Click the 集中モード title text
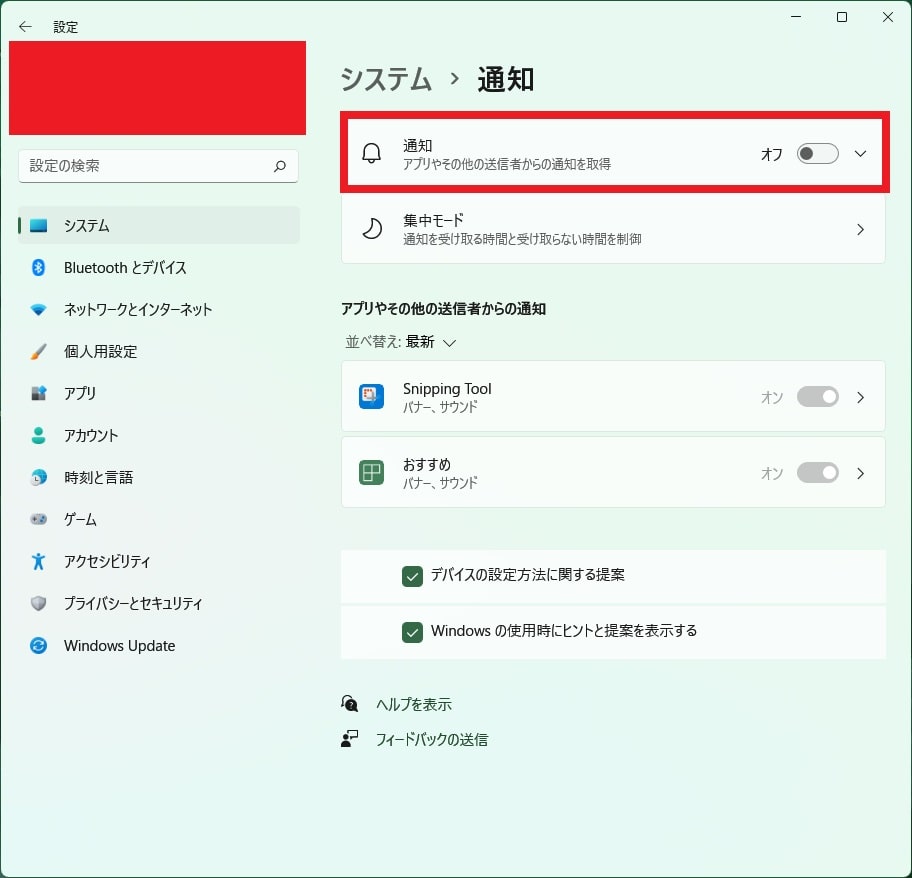 point(433,220)
